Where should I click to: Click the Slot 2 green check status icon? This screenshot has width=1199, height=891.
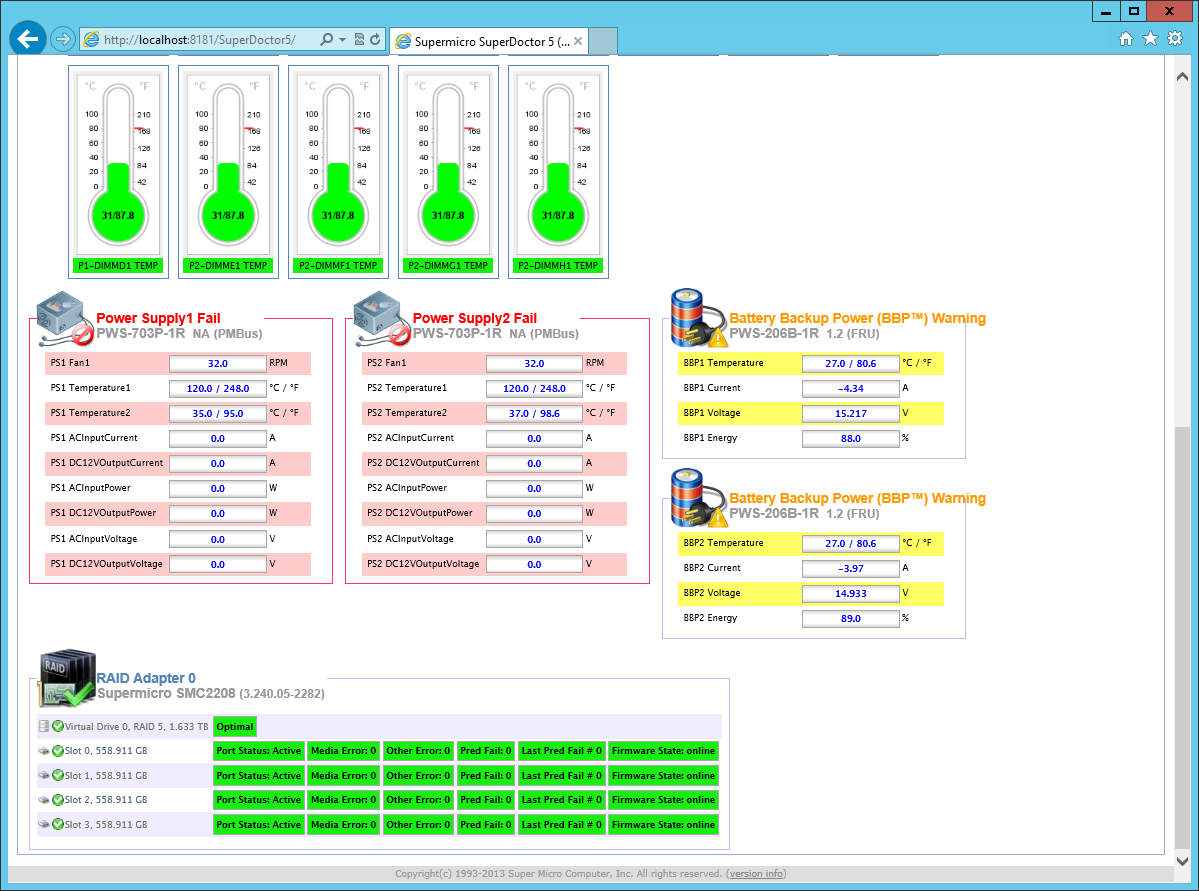(58, 799)
